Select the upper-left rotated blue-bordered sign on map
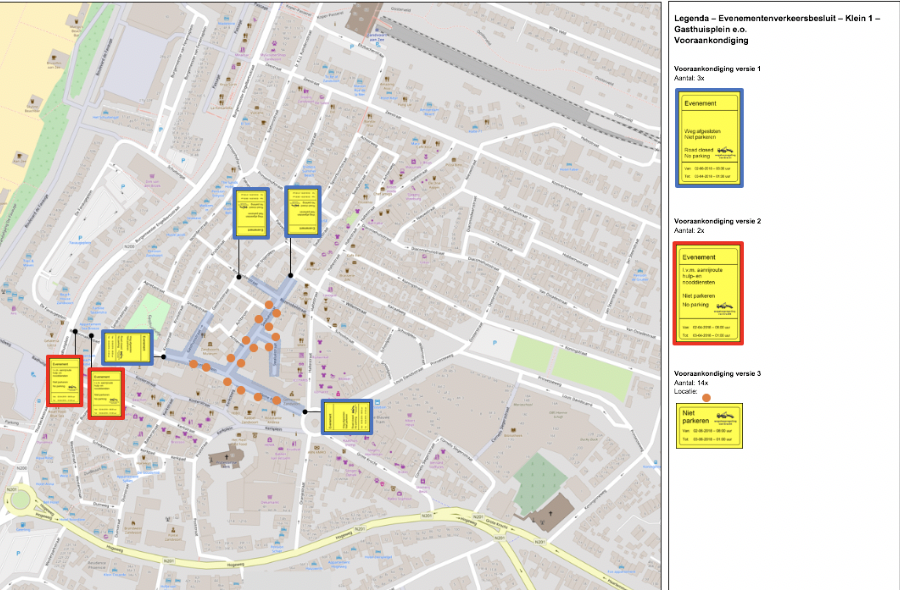This screenshot has width=900, height=590. (x=251, y=212)
